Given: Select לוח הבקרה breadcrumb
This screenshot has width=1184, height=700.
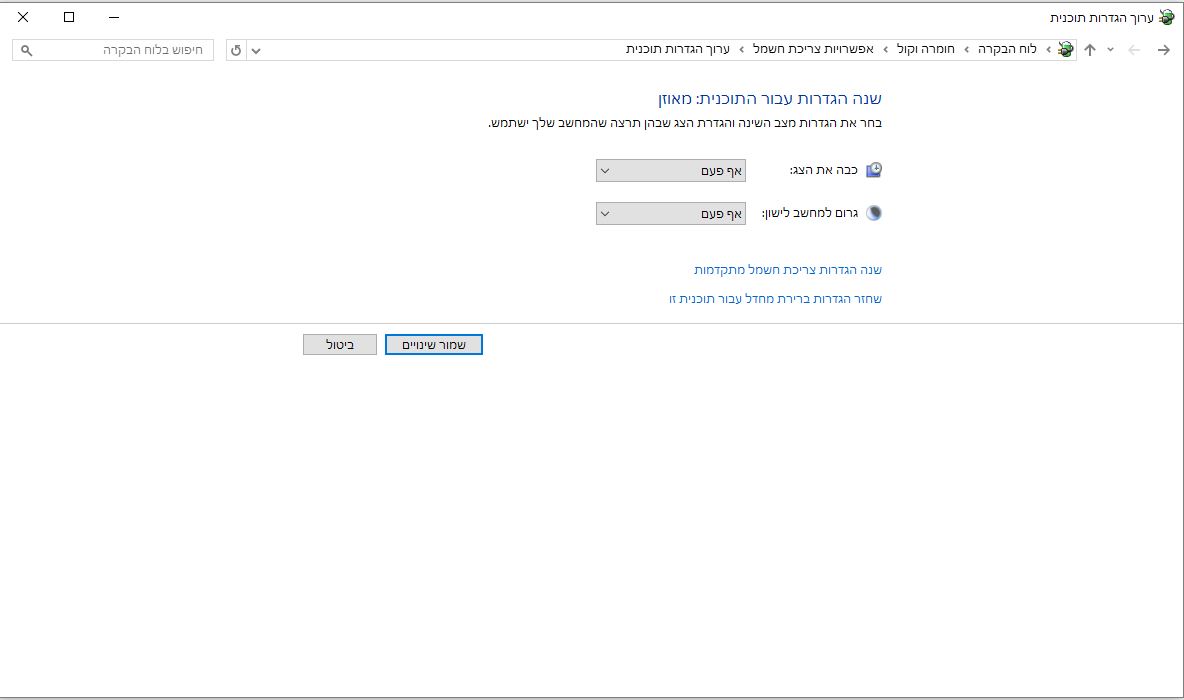Looking at the screenshot, I should (1007, 49).
